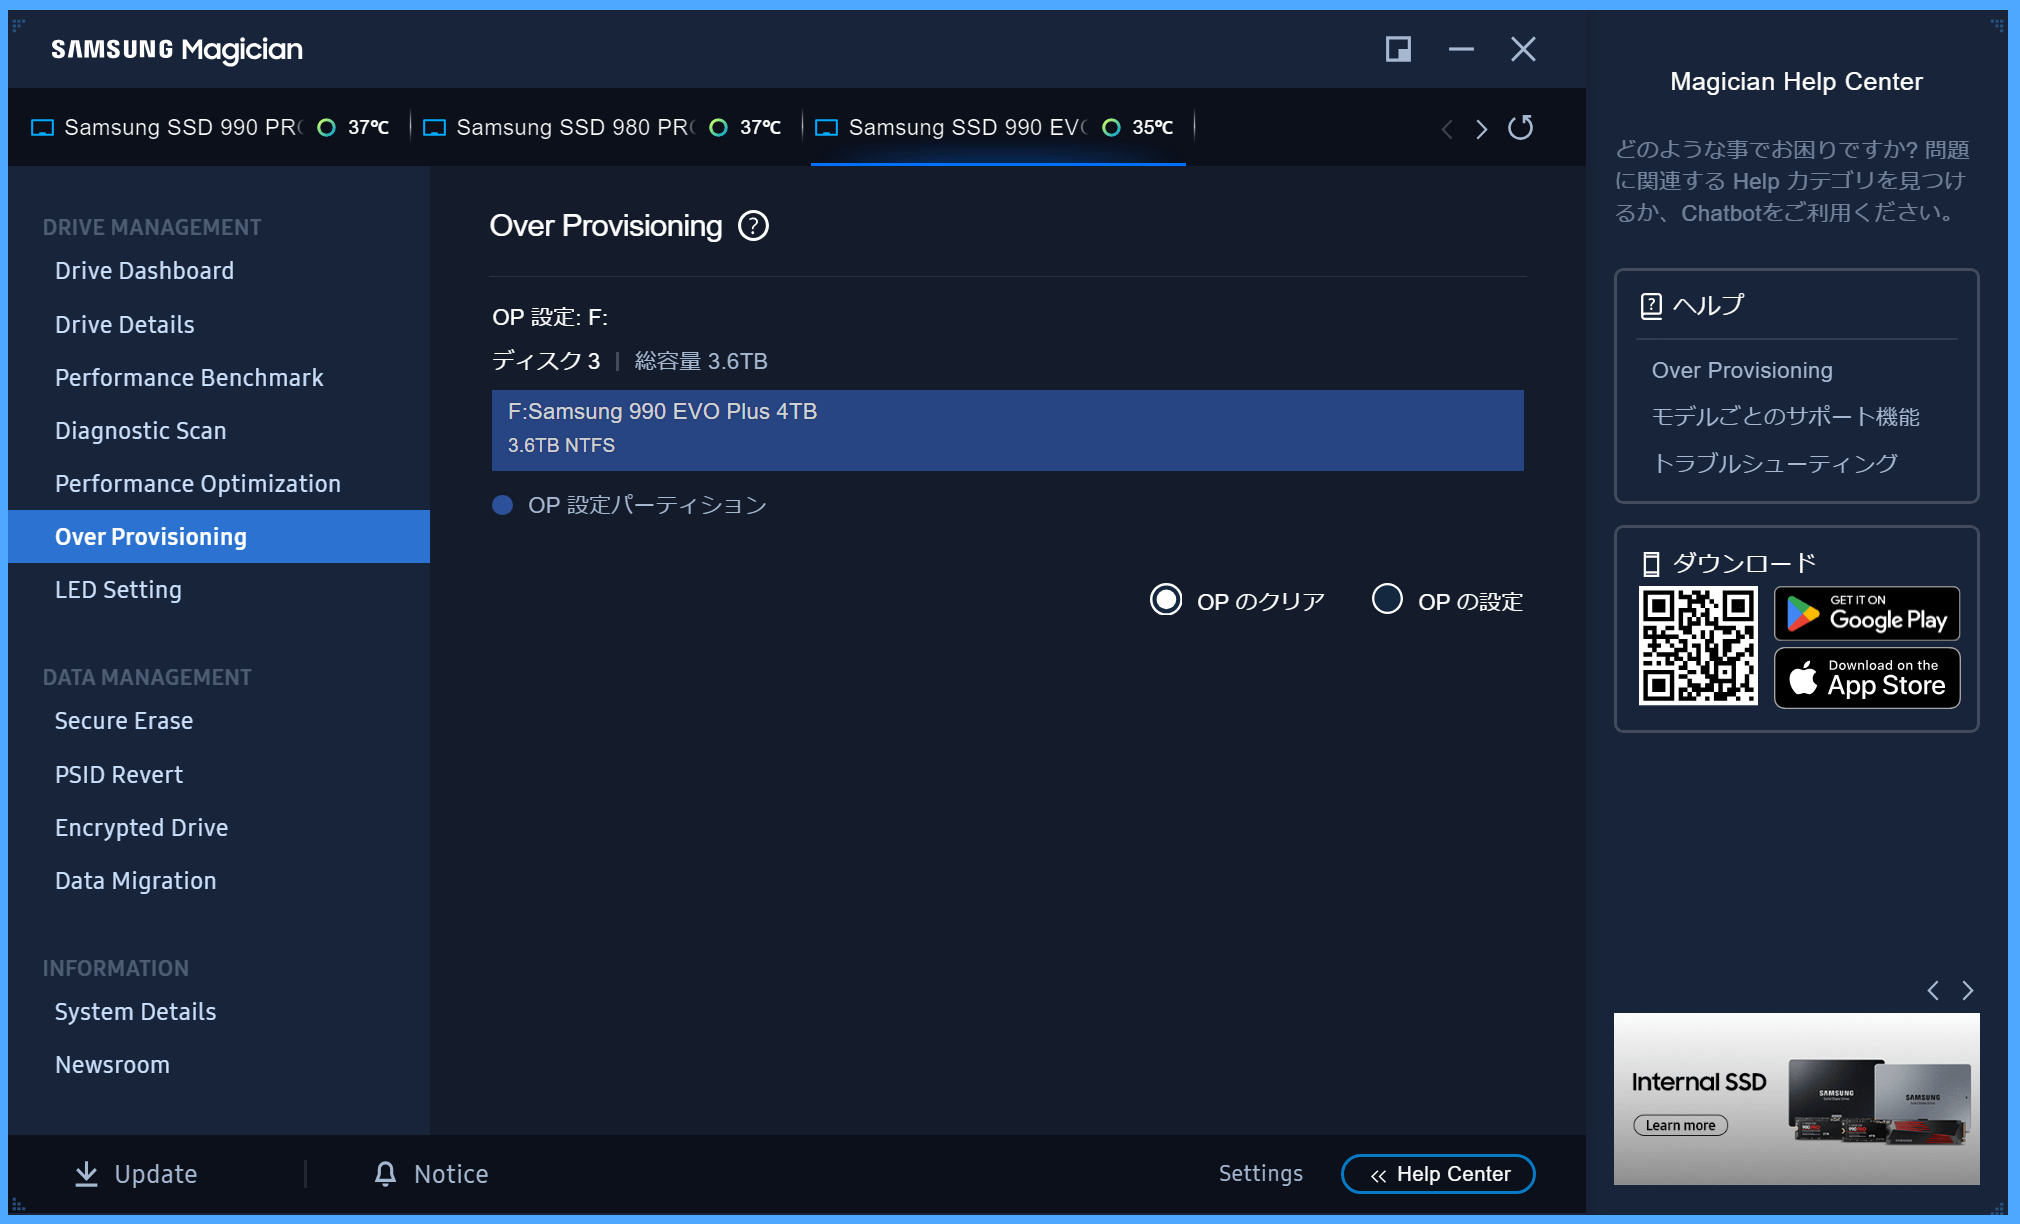
Task: Click the Update download arrow icon
Action: (87, 1174)
